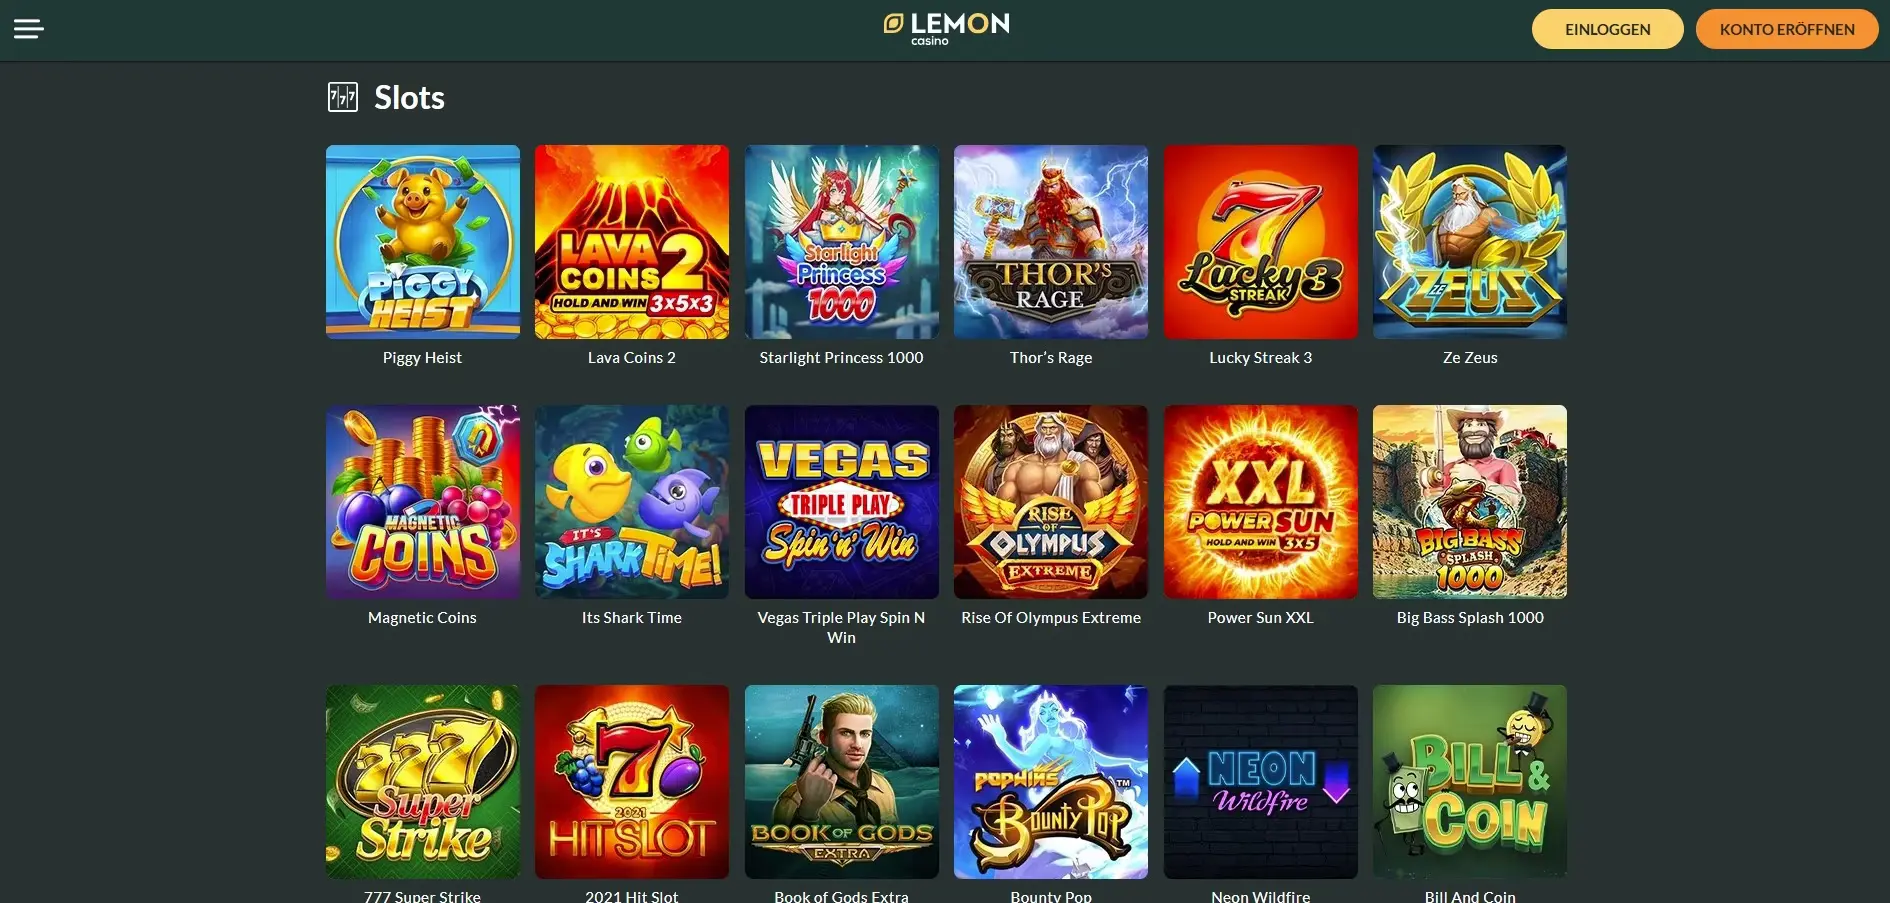Open the Ze Zeus slot tile
The height and width of the screenshot is (903, 1890).
coord(1470,242)
